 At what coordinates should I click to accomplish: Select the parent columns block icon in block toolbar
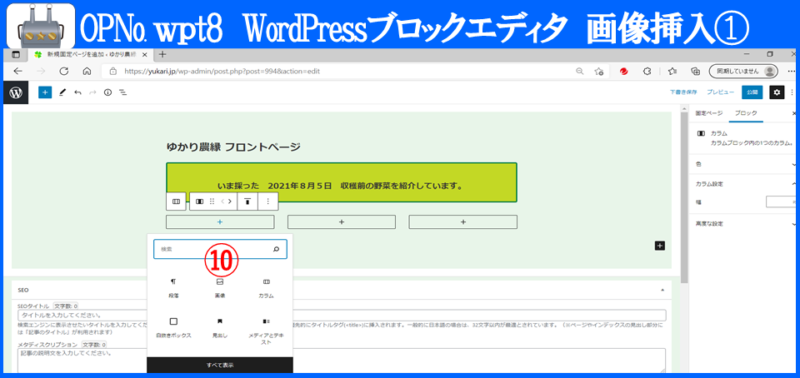pos(176,201)
